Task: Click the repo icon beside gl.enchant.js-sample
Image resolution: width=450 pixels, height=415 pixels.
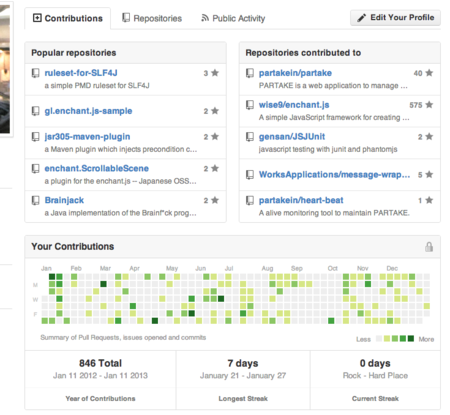Action: (35, 111)
